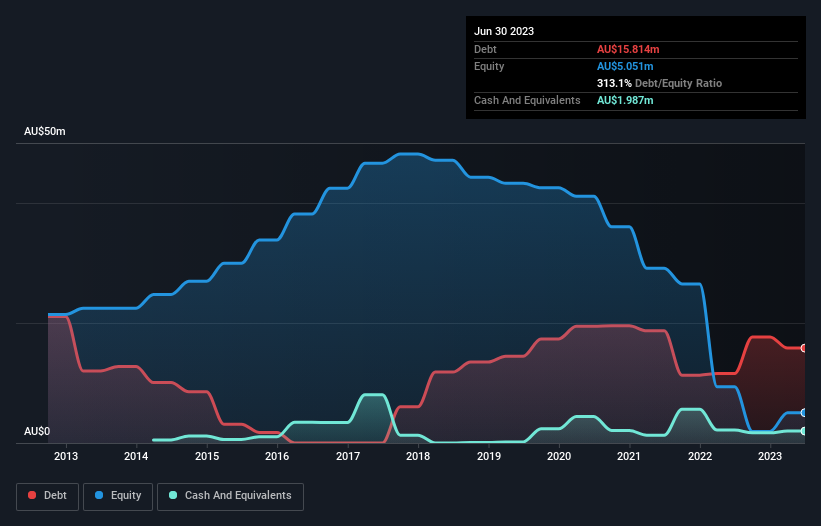
Task: Toggle the Debt series in legend
Action: coord(46,496)
